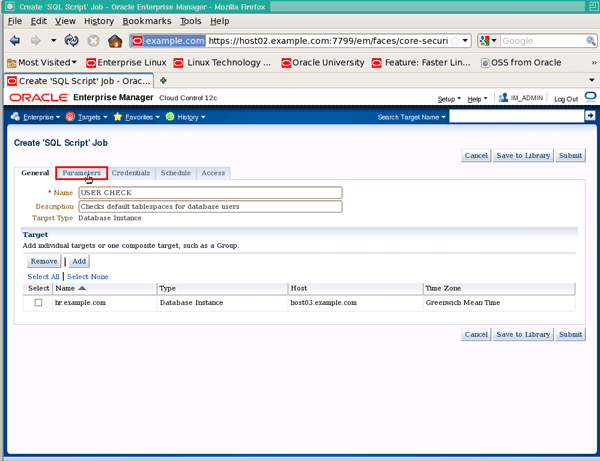Switch to the Access tab
The height and width of the screenshot is (461, 600).
(x=213, y=173)
